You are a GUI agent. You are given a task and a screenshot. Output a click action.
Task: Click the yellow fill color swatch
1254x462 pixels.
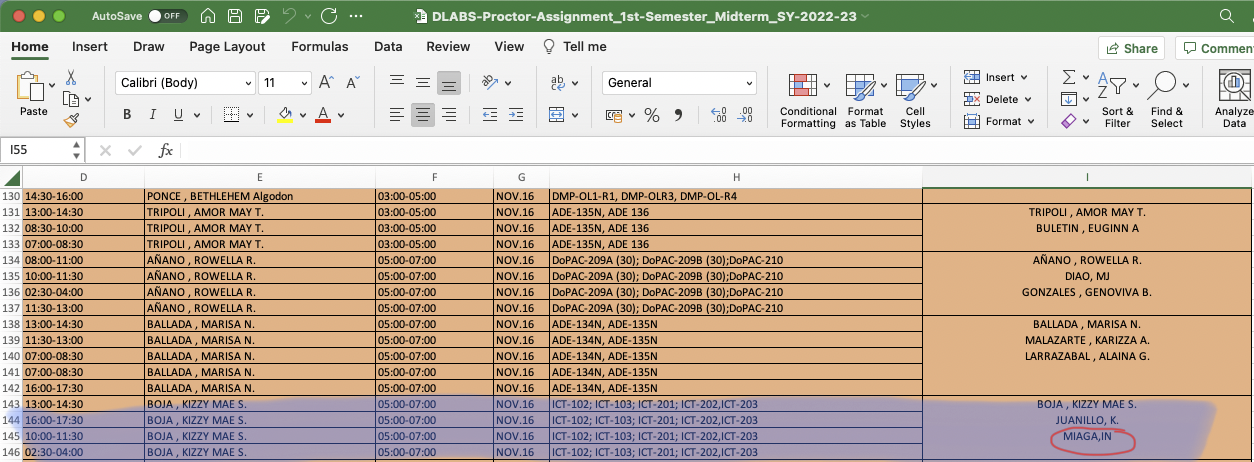point(285,115)
